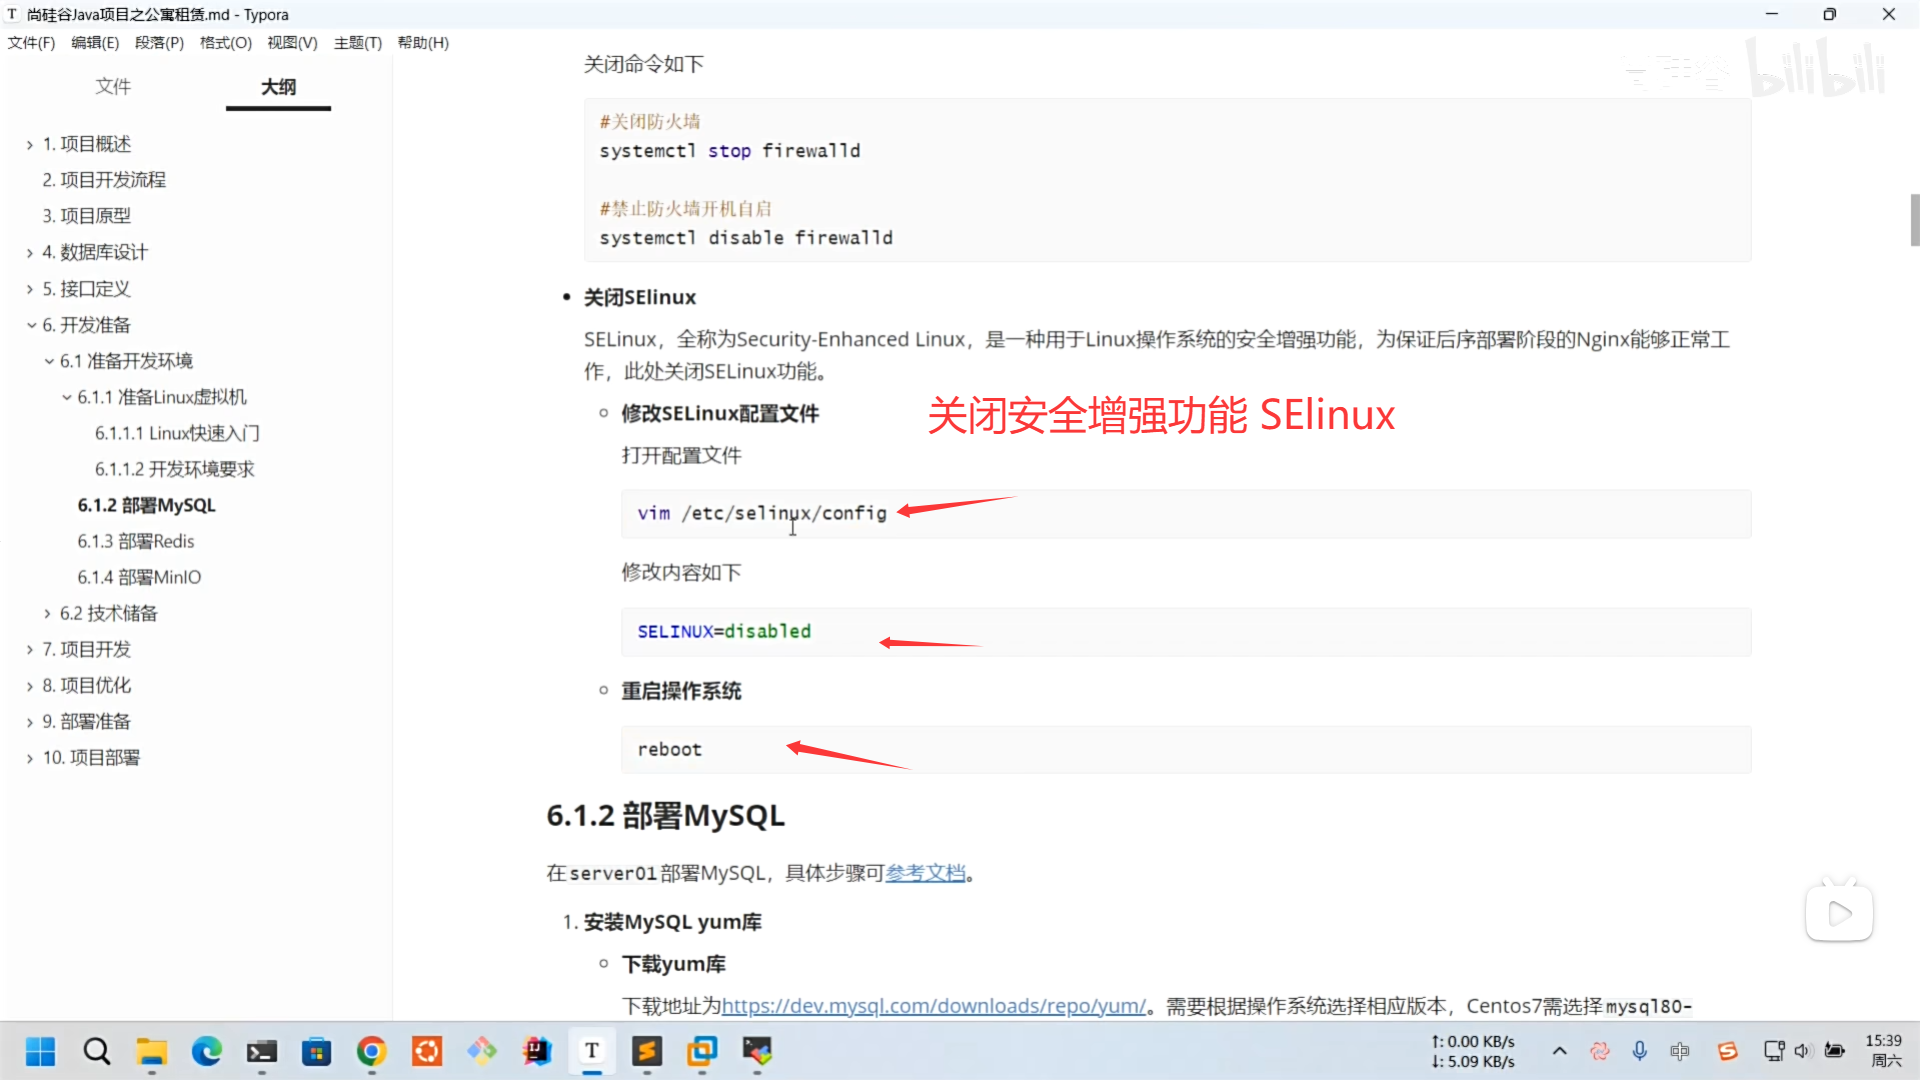
Task: Click the Sogou input method tray icon
Action: coord(1727,1051)
